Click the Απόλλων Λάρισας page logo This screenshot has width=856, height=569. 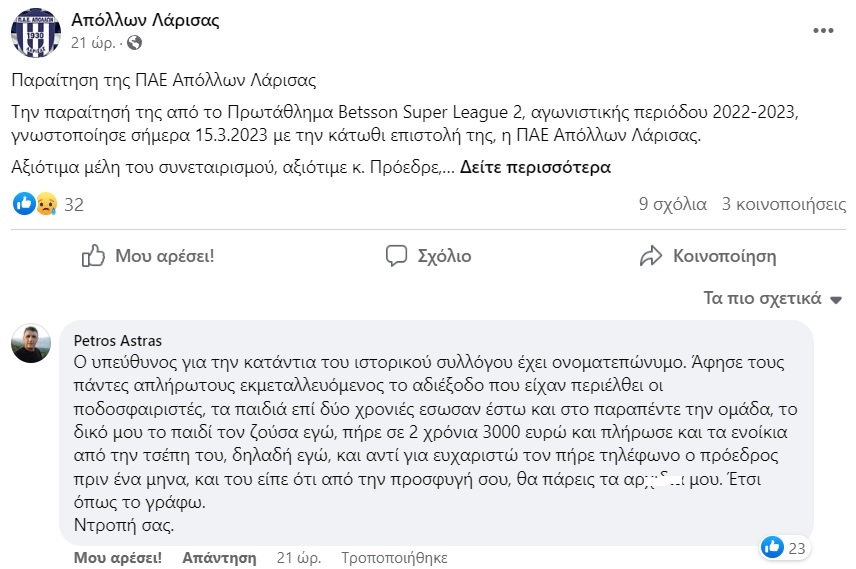click(36, 33)
